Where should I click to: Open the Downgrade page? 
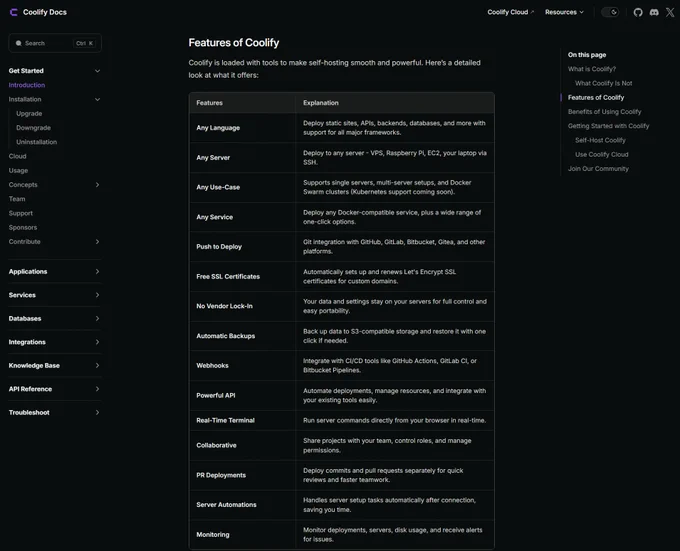coord(33,128)
